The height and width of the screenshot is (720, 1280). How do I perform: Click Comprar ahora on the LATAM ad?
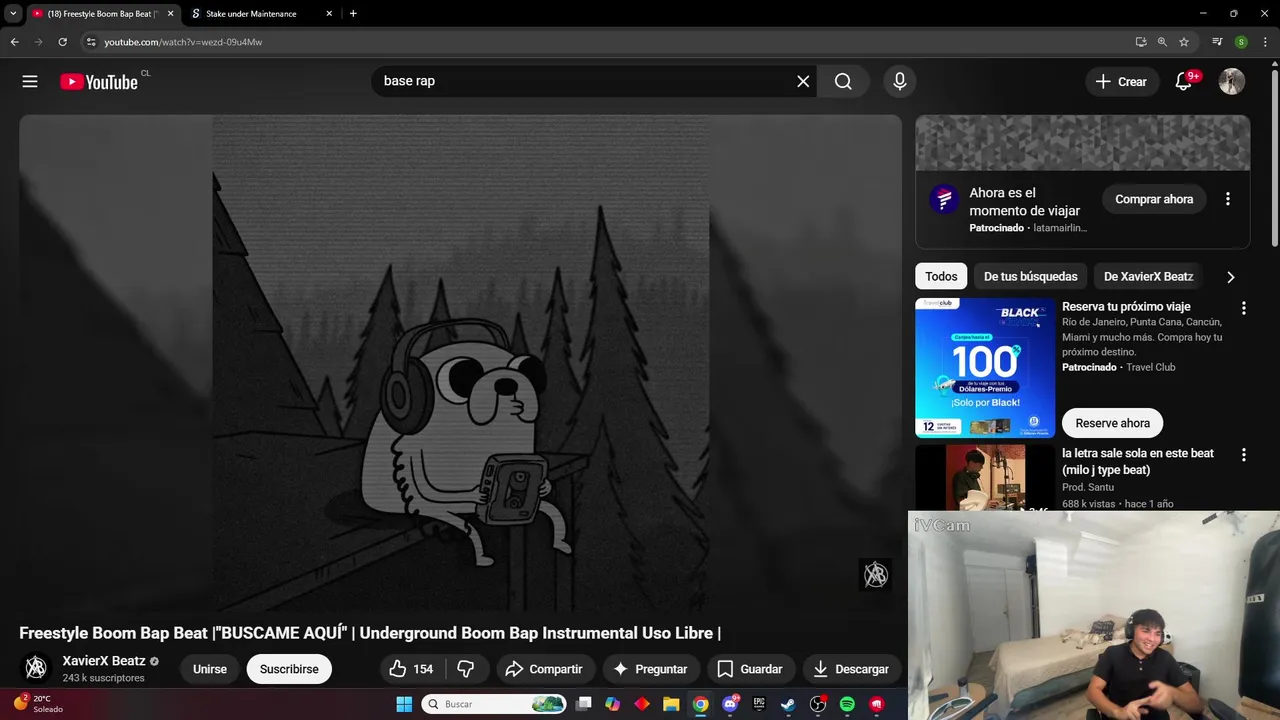1154,199
